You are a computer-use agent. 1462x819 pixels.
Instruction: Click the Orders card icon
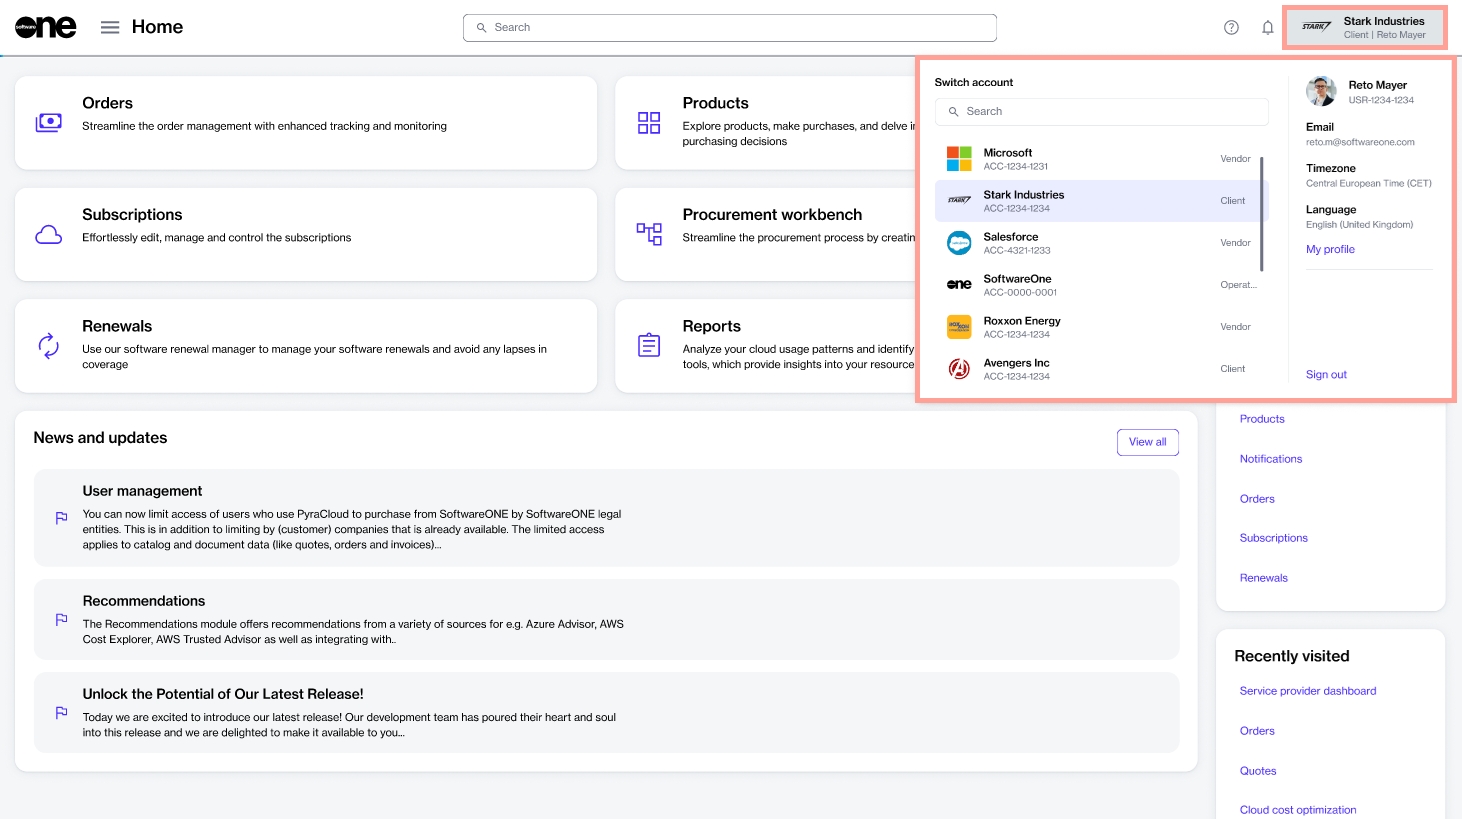49,122
